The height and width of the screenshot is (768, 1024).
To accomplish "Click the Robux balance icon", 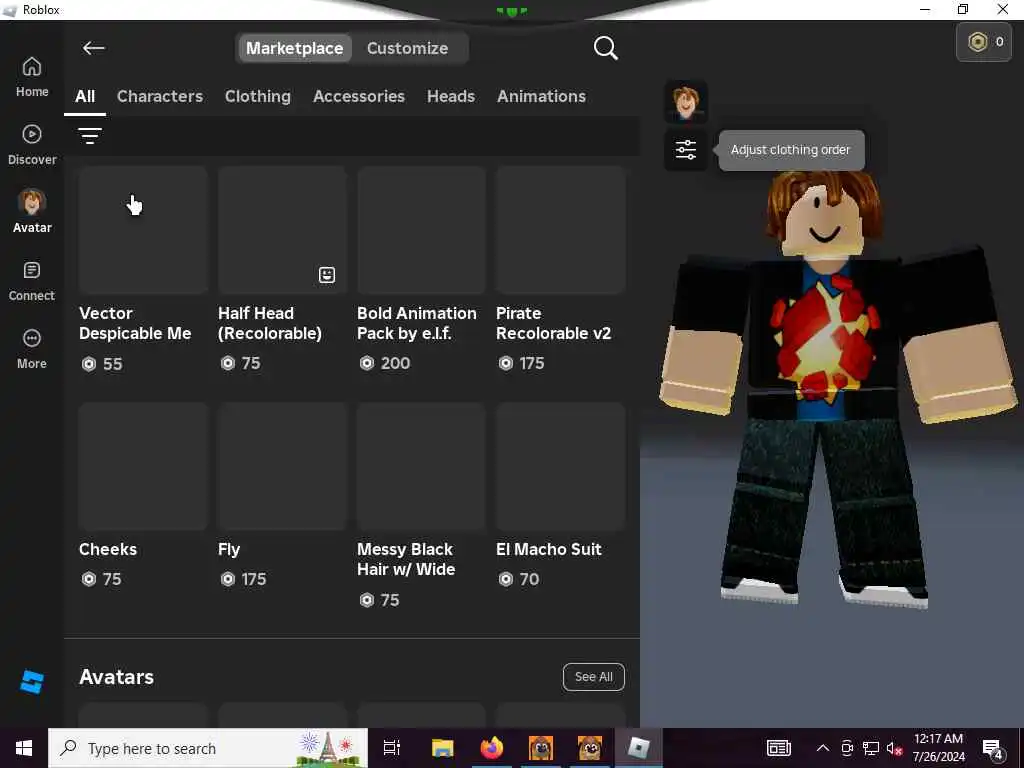I will tap(977, 42).
